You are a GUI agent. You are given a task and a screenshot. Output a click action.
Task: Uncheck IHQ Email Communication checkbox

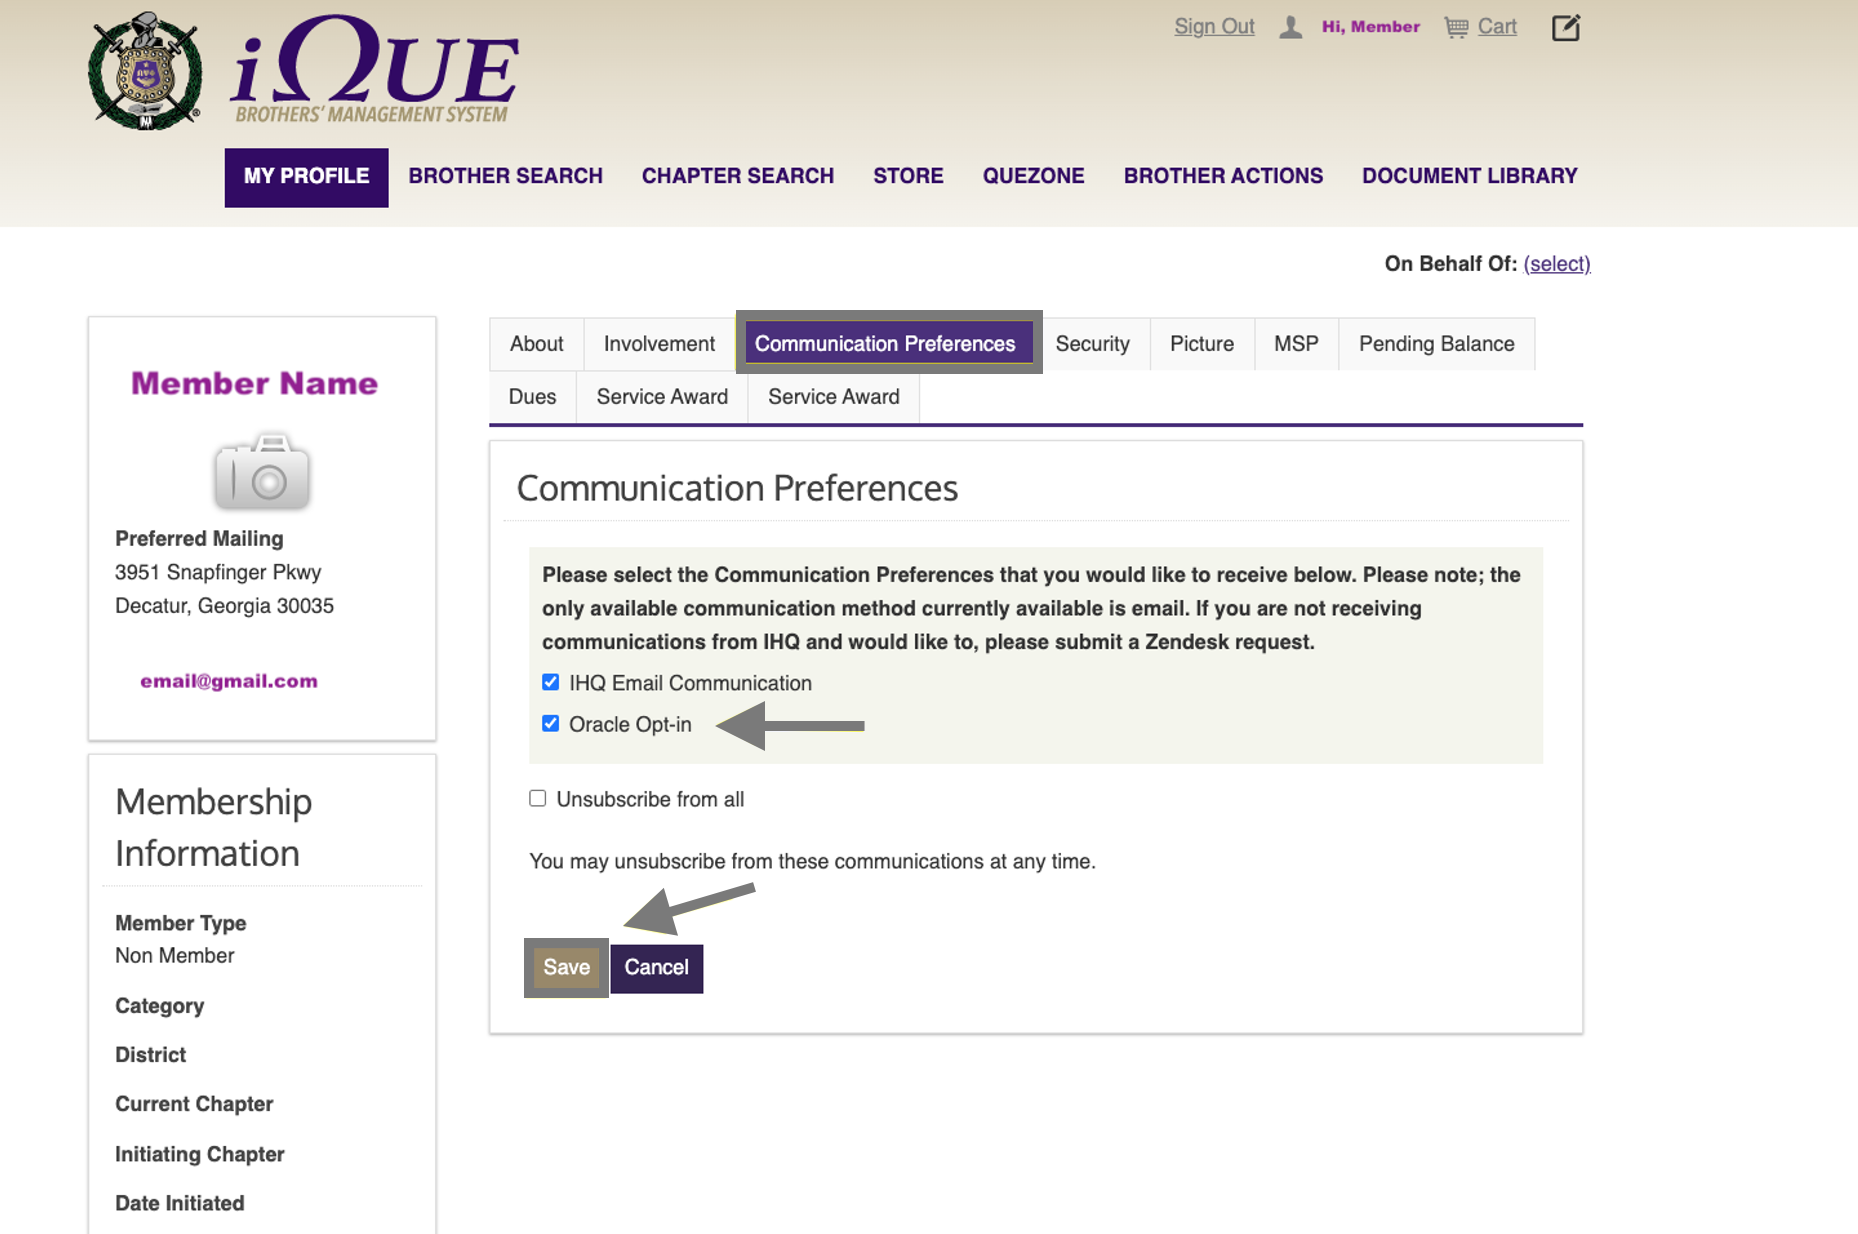[x=550, y=682]
